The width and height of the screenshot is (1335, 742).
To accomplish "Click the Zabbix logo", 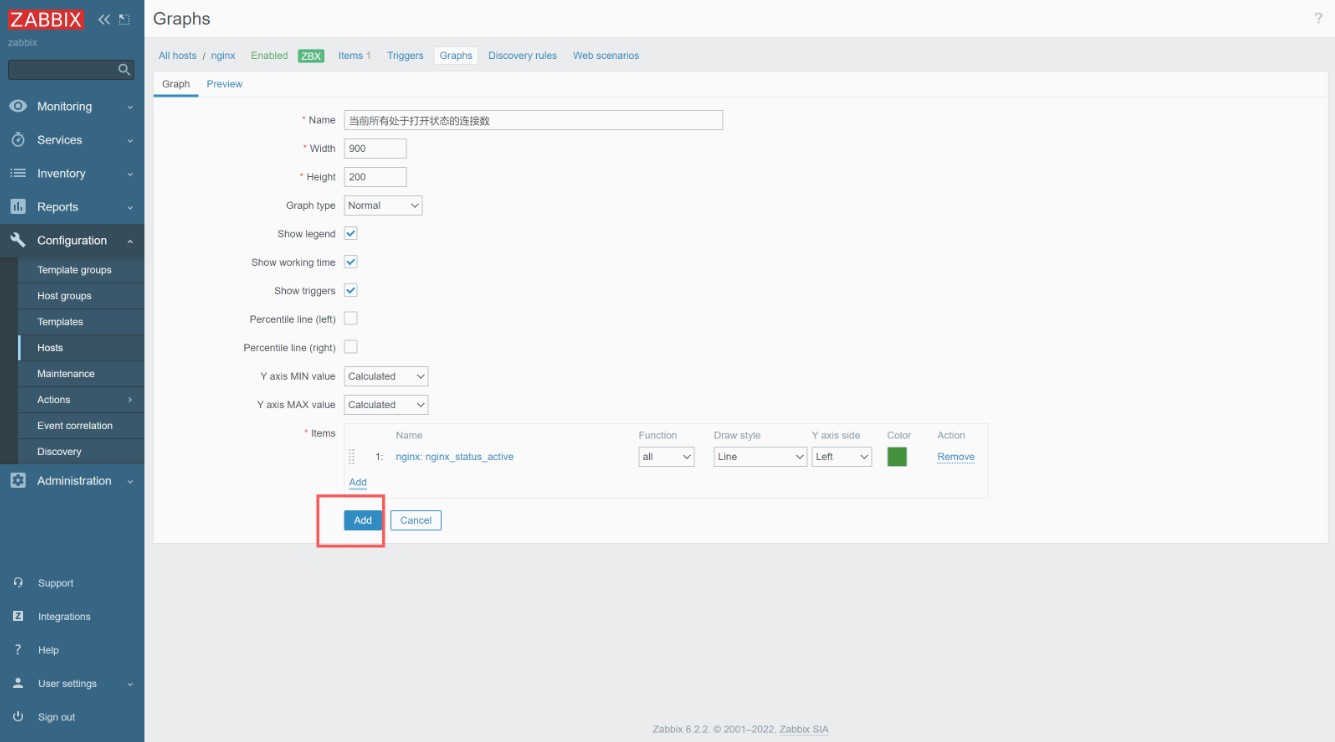I will click(47, 19).
